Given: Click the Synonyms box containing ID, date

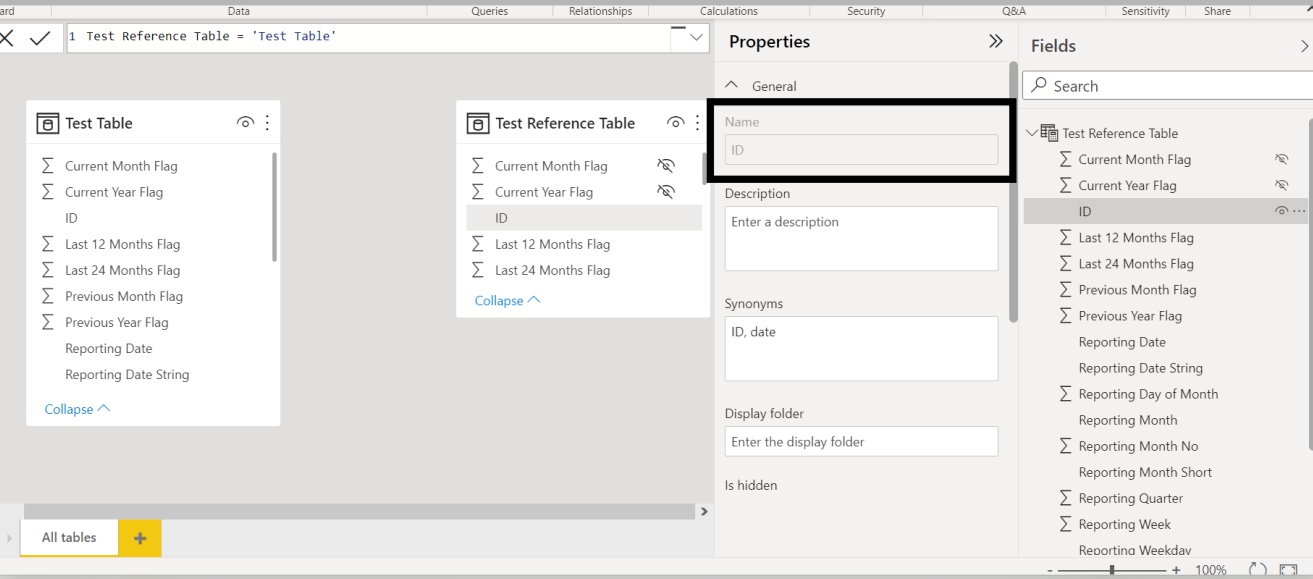Looking at the screenshot, I should click(x=861, y=348).
